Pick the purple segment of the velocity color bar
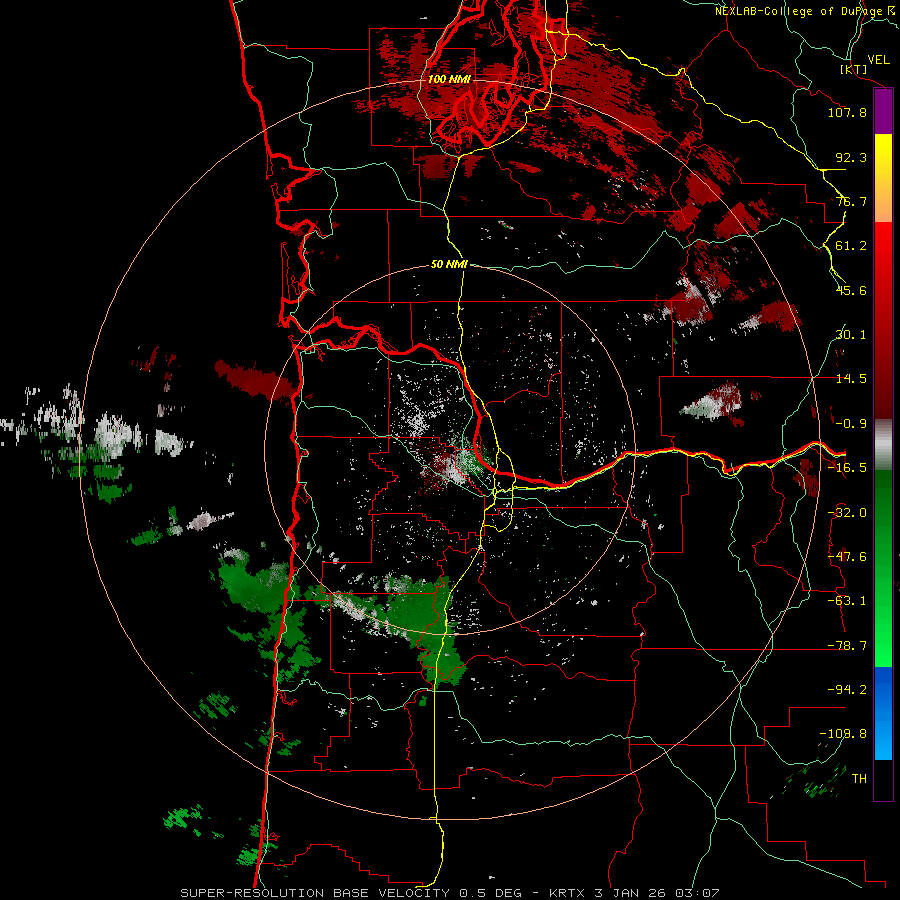This screenshot has height=900, width=900. (x=883, y=112)
